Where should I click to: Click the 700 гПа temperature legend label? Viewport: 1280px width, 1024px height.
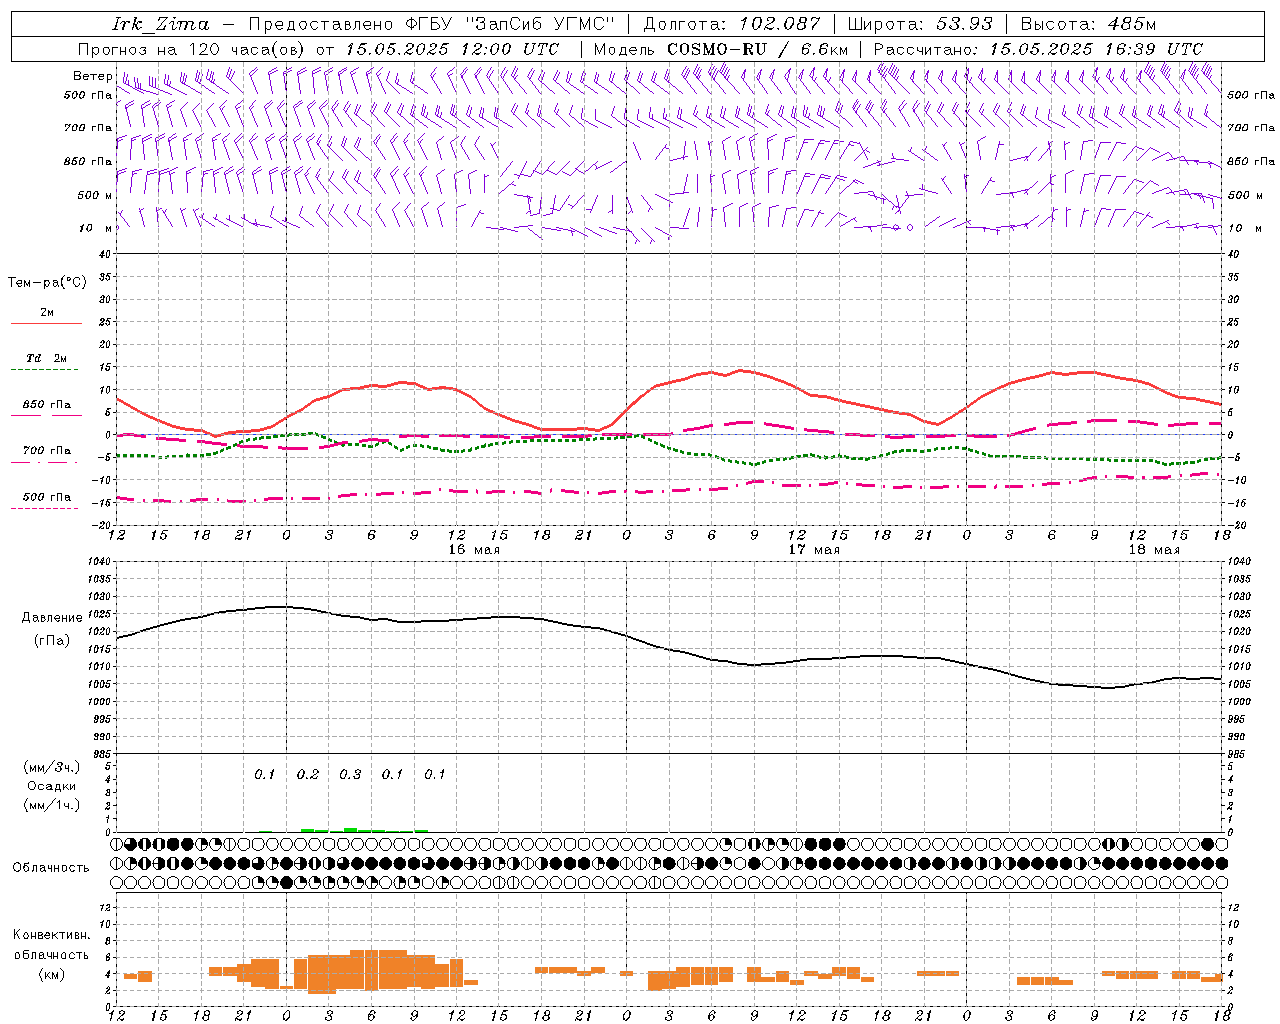click(47, 450)
